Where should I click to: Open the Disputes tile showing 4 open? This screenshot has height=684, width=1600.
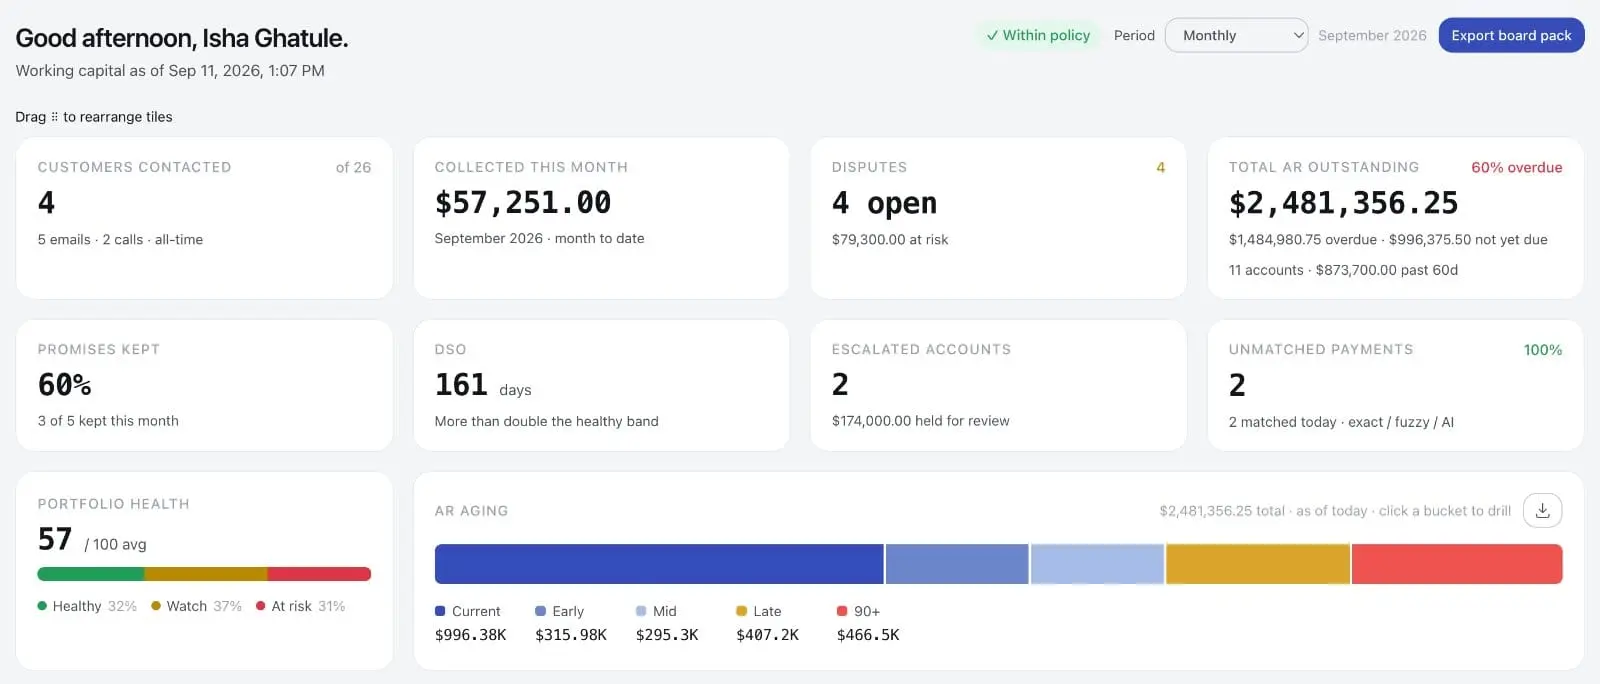[x=998, y=218]
